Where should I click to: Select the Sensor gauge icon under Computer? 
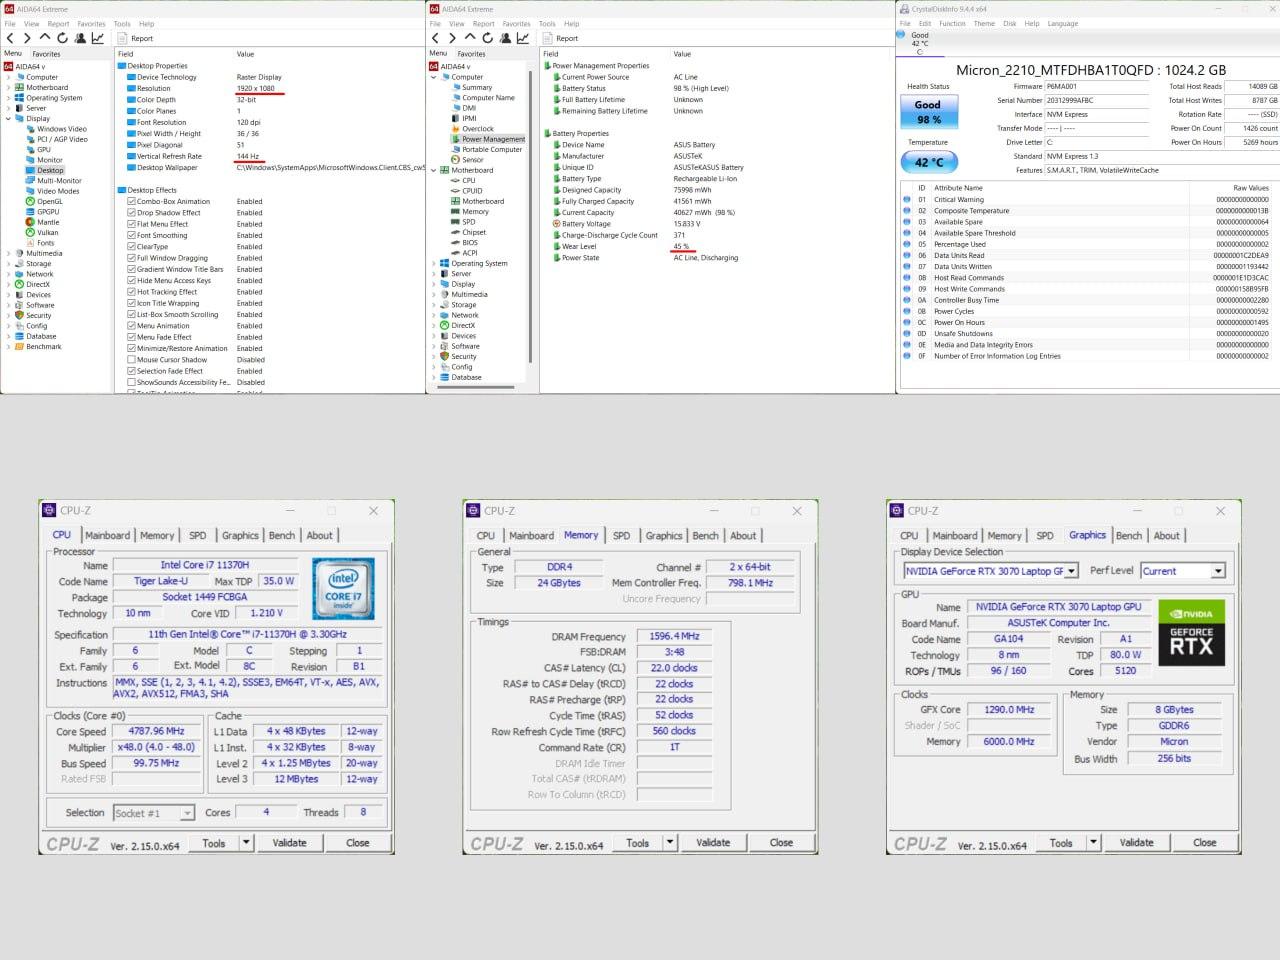tap(455, 160)
